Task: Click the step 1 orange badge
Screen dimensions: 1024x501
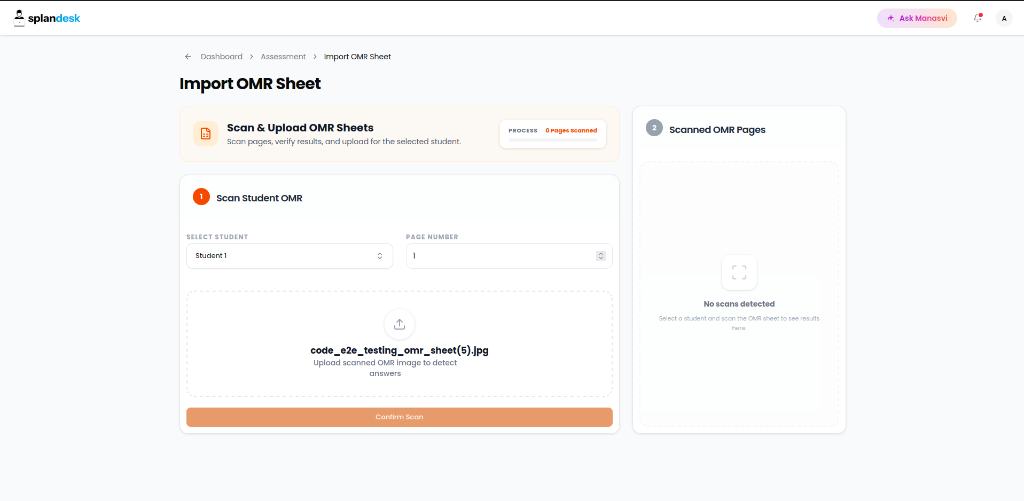Action: coord(201,197)
